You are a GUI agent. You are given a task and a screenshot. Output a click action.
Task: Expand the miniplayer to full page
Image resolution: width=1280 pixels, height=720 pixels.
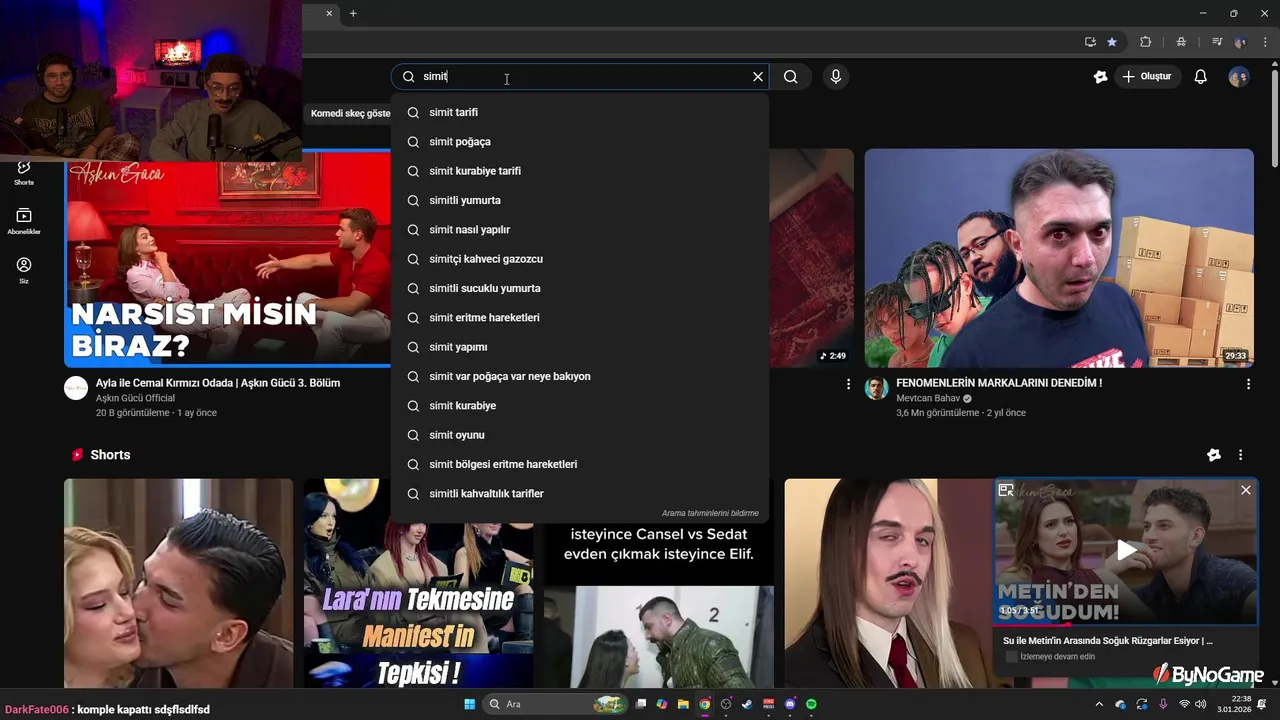coord(1006,490)
